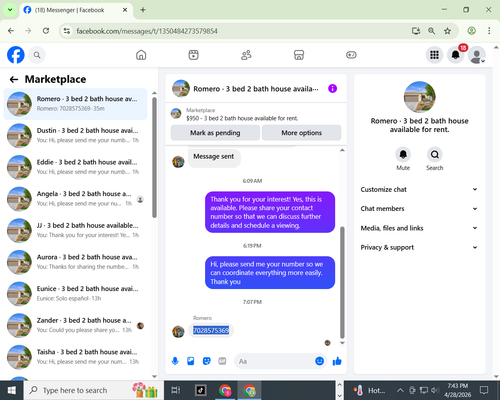Go to the Home feed icon
The height and width of the screenshot is (400, 500).
[141, 55]
